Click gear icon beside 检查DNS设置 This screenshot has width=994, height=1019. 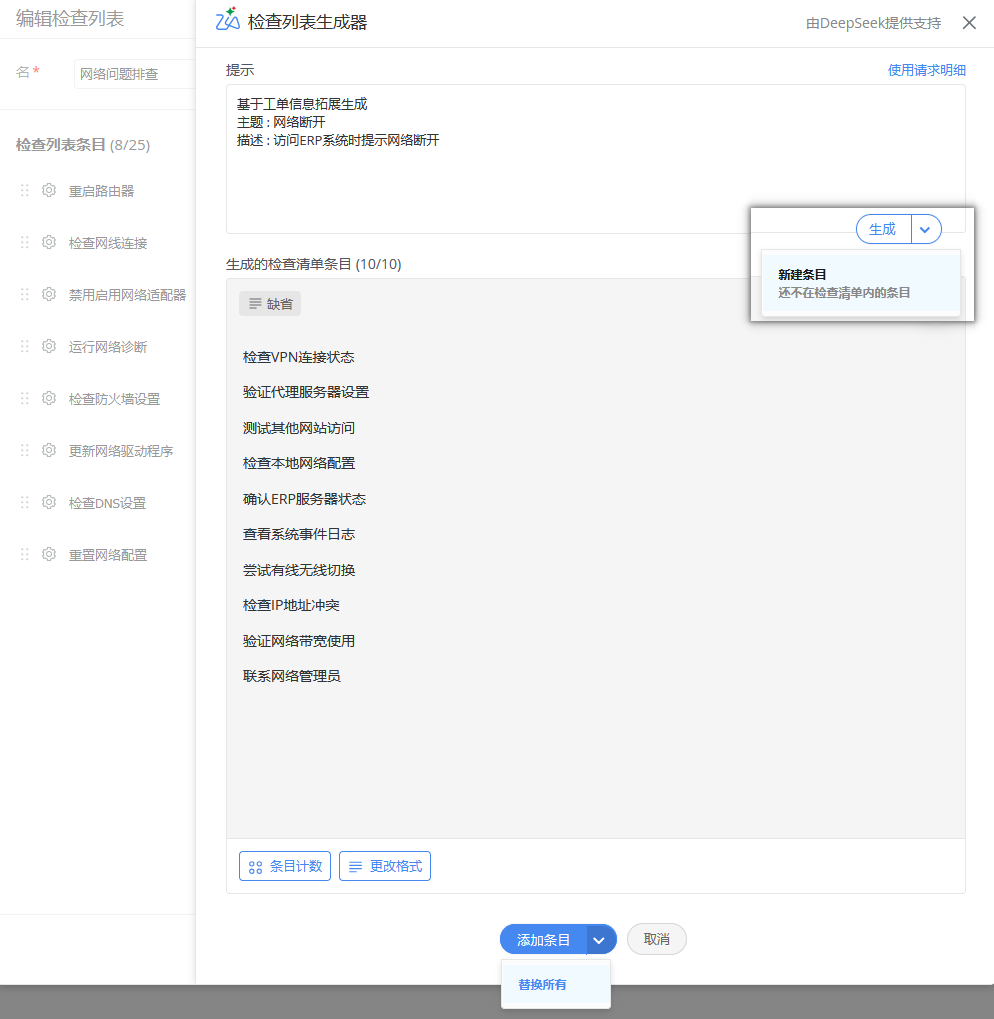pos(48,503)
